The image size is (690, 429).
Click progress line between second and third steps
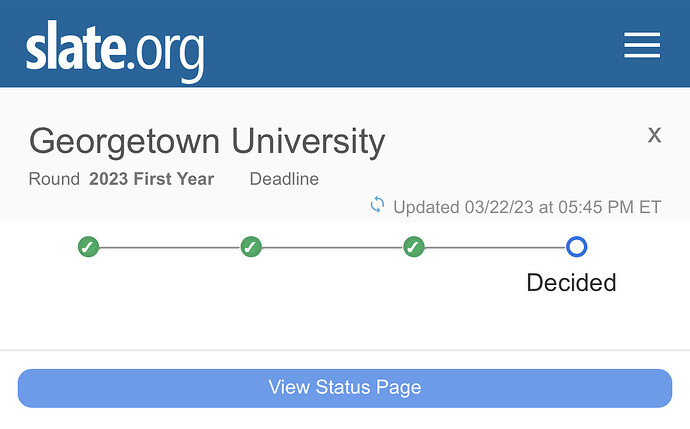coord(333,248)
